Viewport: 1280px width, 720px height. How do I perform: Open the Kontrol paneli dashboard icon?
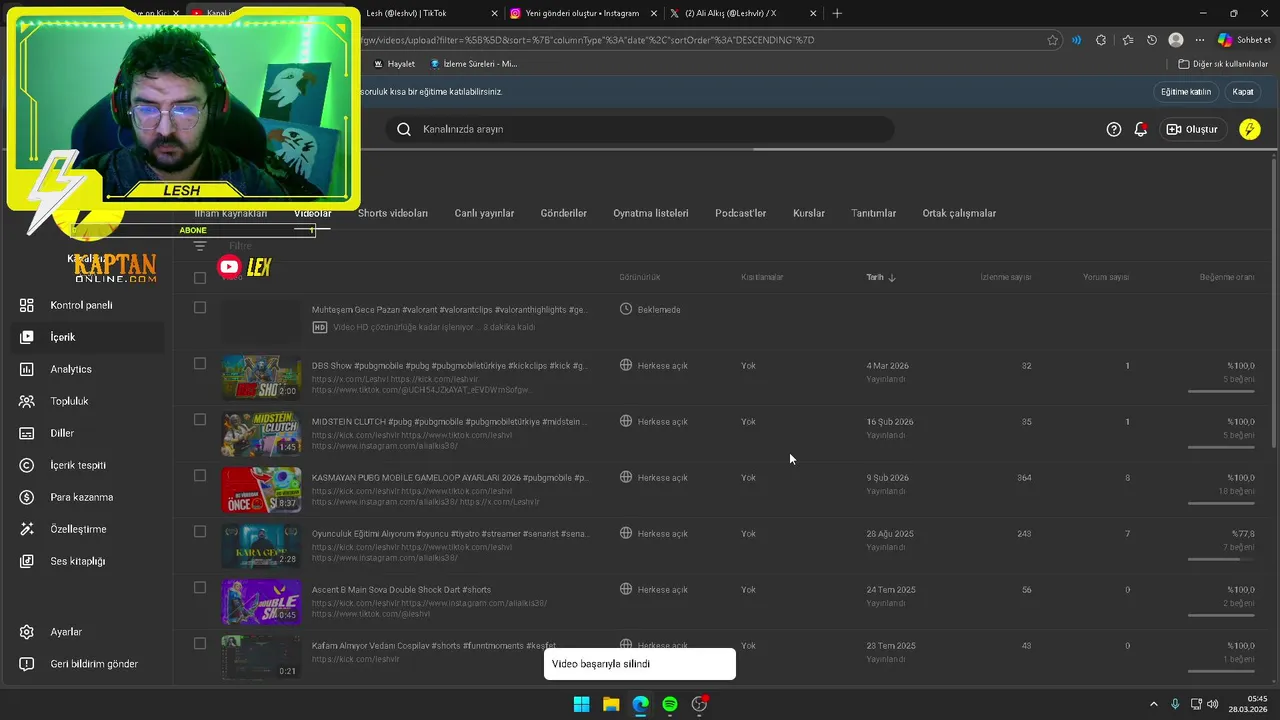tap(28, 305)
